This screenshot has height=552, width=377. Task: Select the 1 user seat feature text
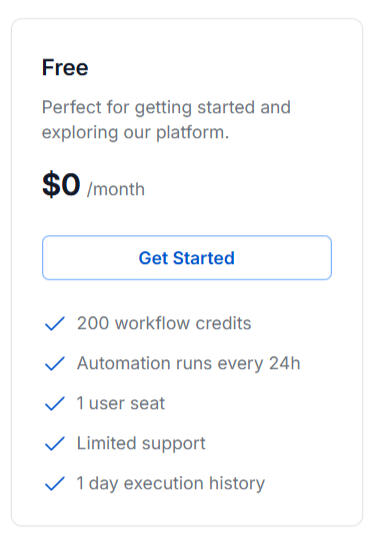click(x=121, y=403)
